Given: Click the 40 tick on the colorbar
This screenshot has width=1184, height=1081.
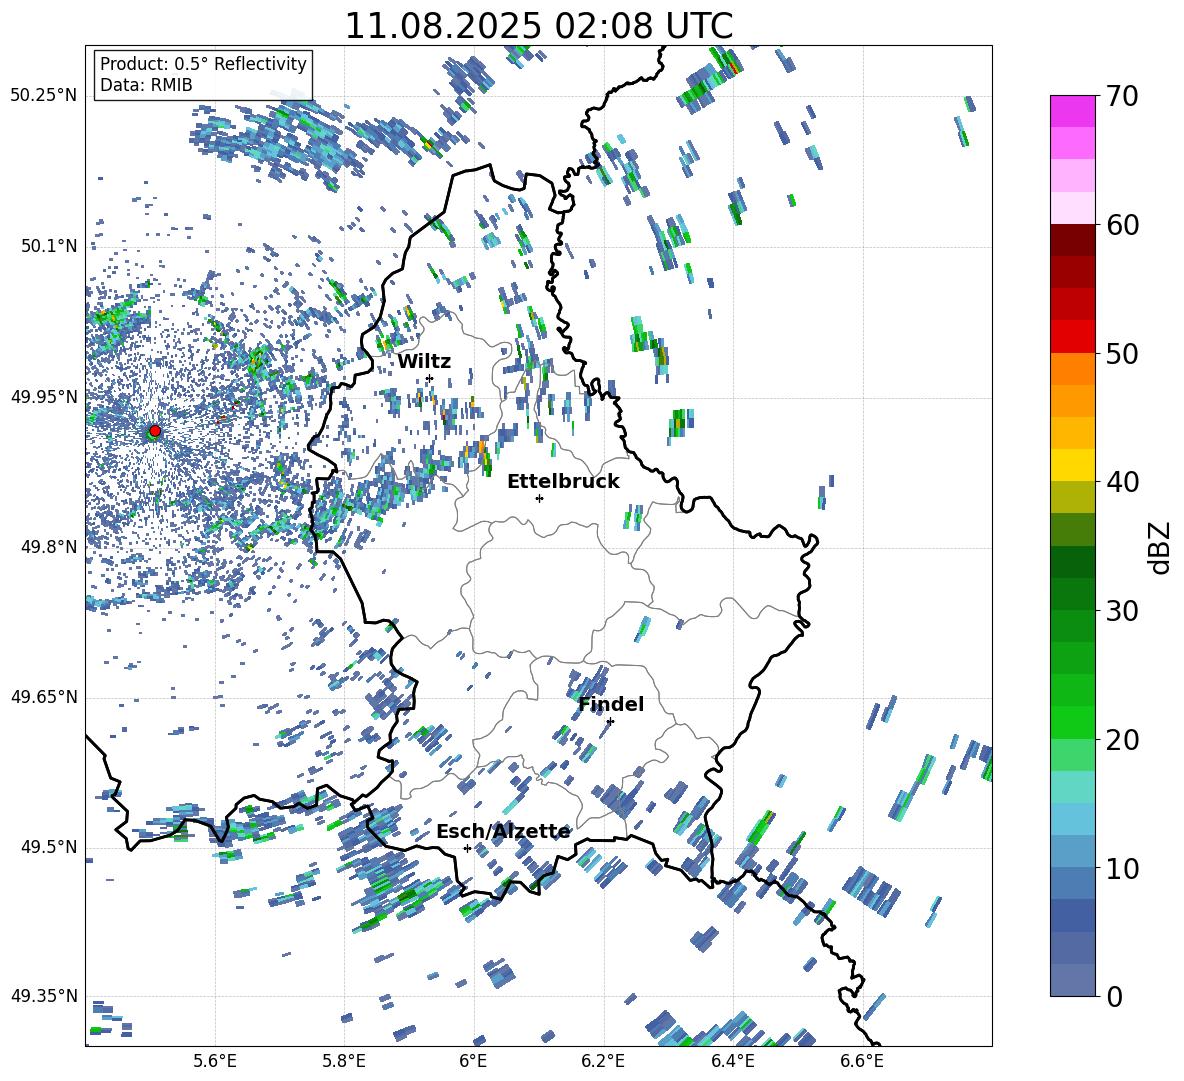Looking at the screenshot, I should [1122, 482].
